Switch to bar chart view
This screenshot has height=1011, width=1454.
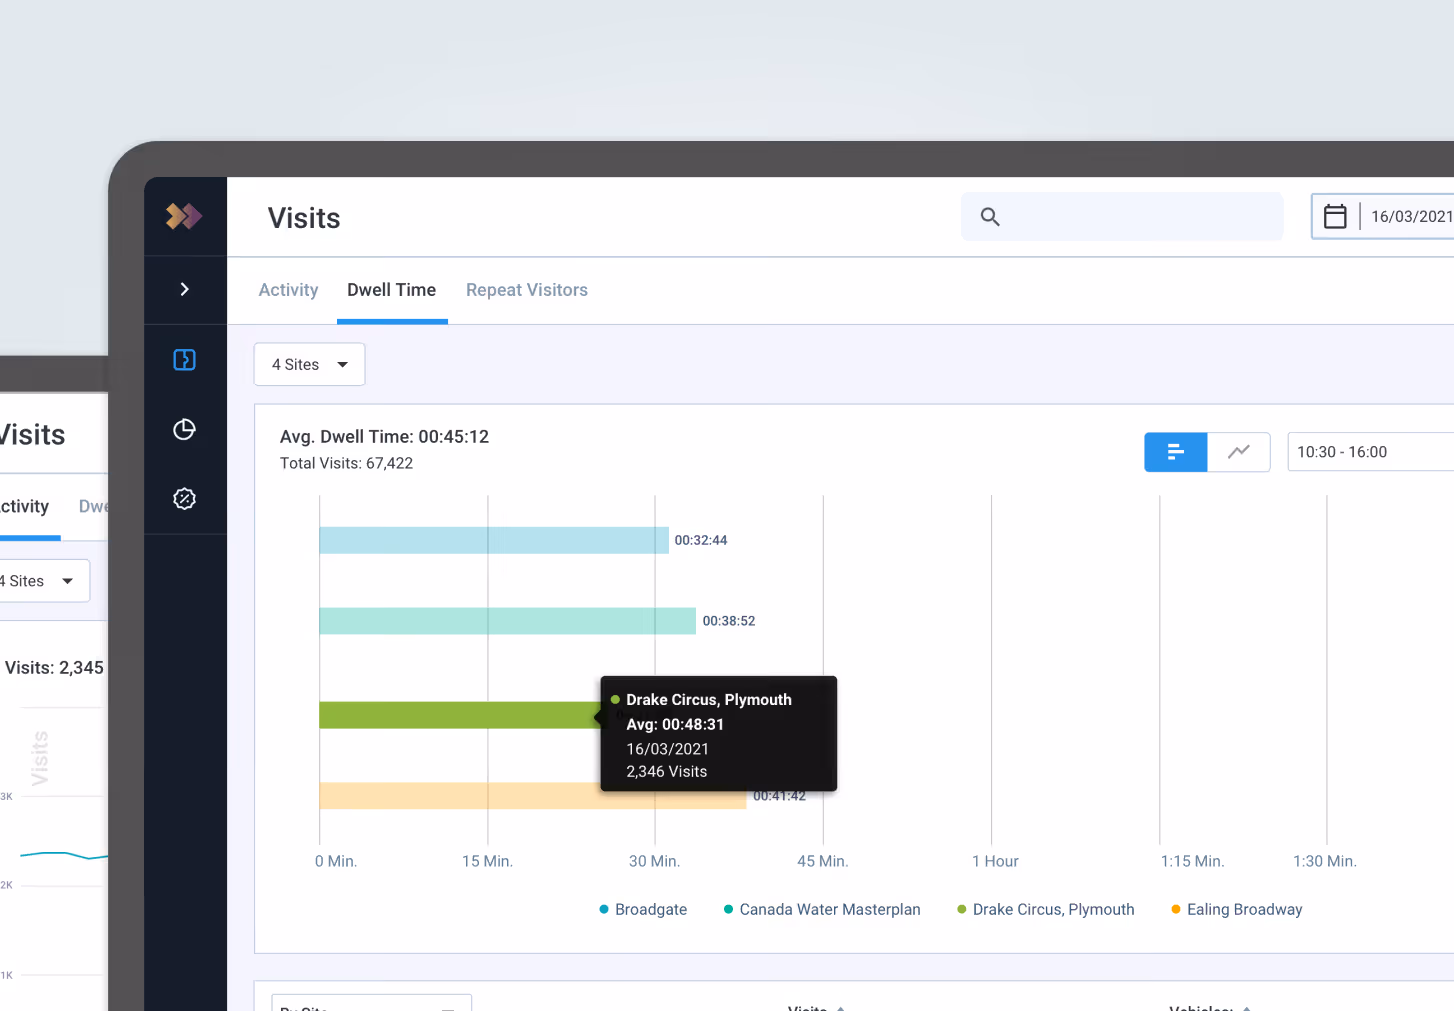(x=1175, y=452)
